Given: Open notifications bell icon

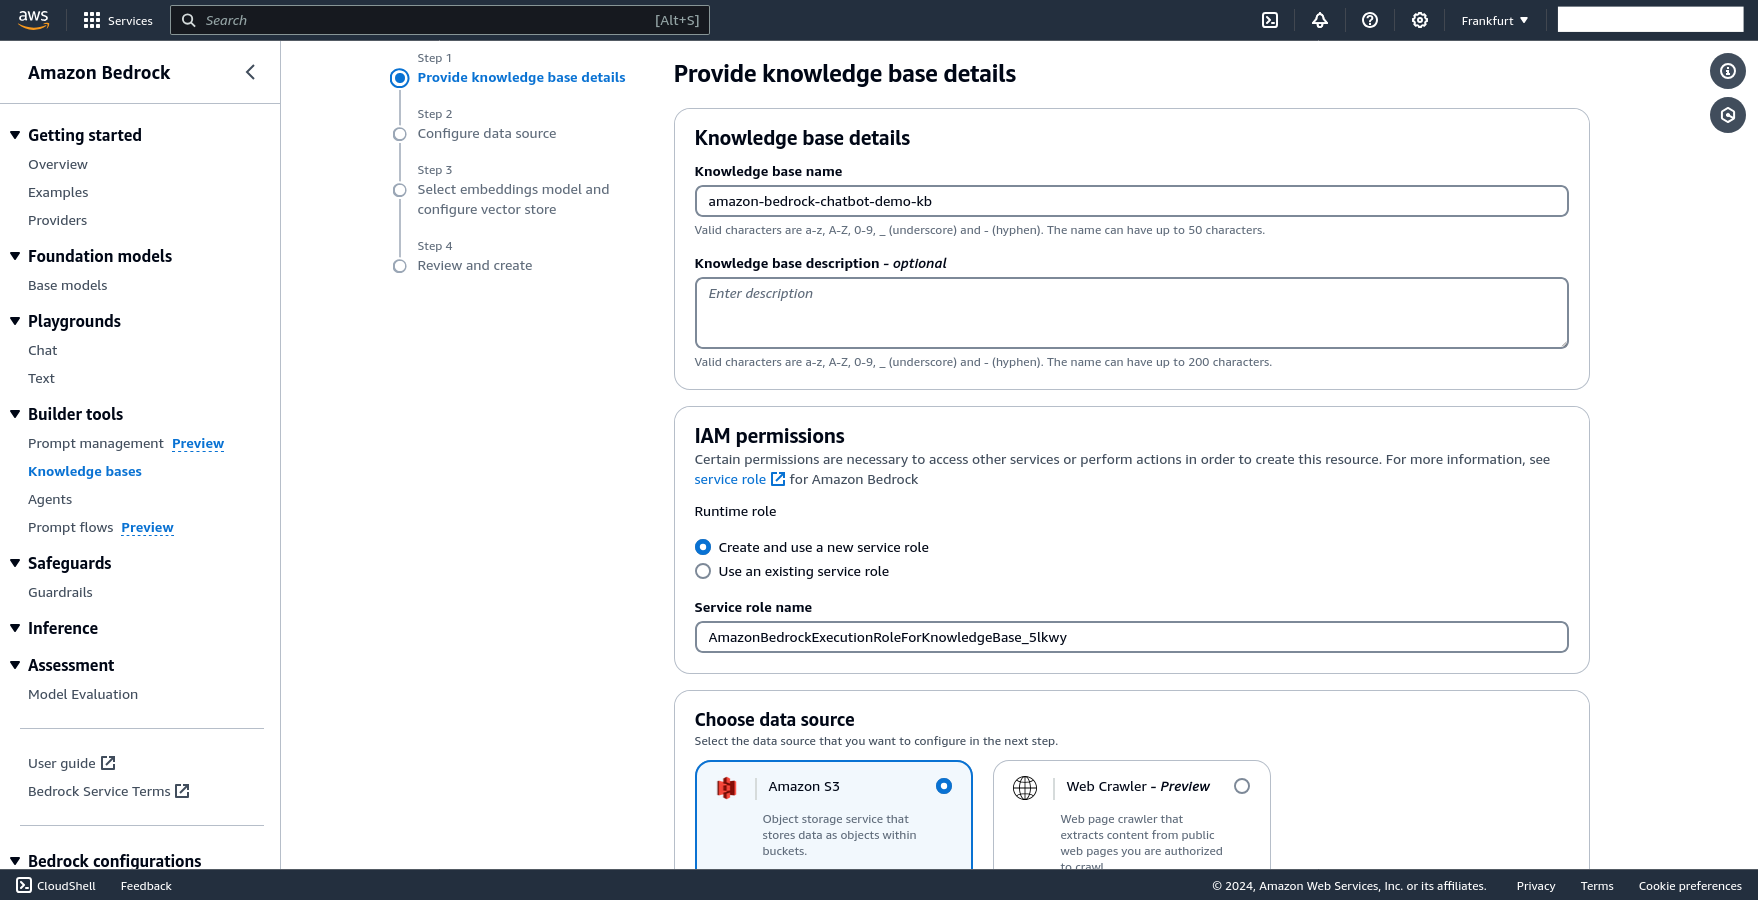Looking at the screenshot, I should pos(1320,20).
